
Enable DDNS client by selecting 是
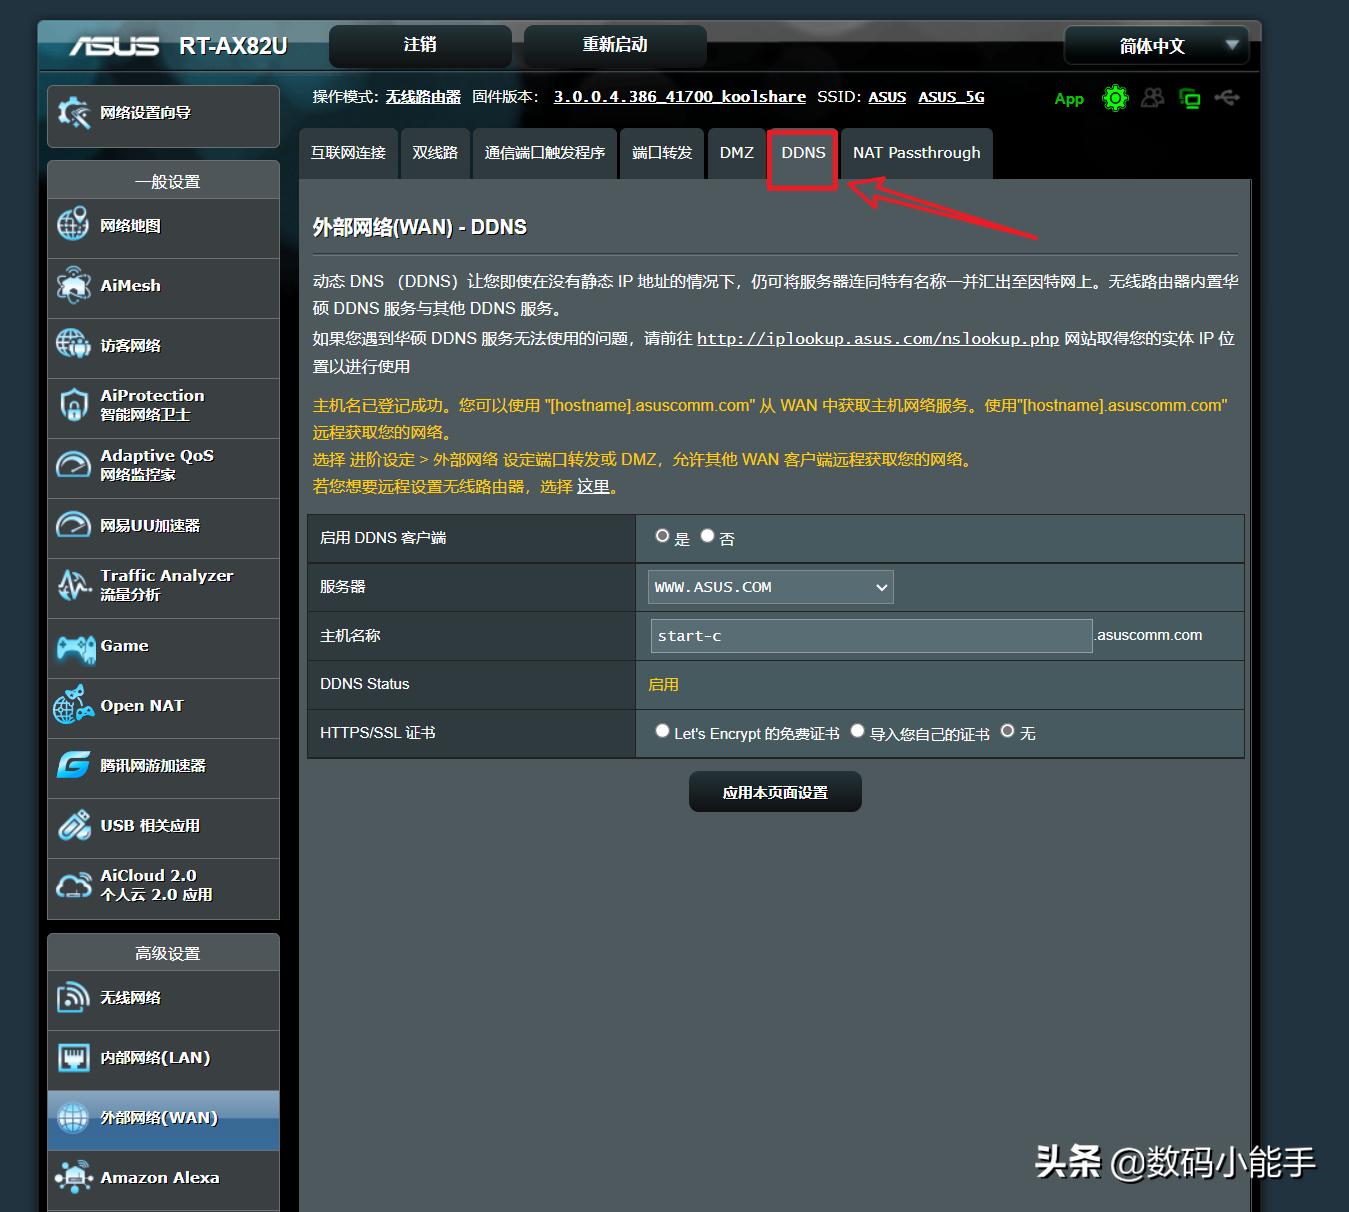[x=662, y=535]
